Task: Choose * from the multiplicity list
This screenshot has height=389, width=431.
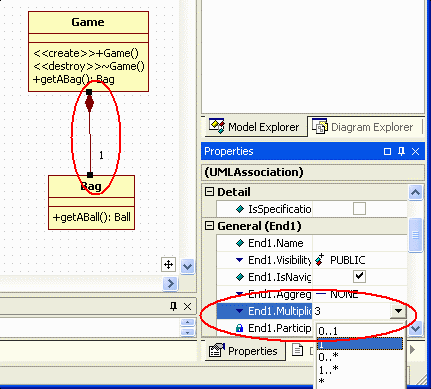Action: tap(360, 382)
